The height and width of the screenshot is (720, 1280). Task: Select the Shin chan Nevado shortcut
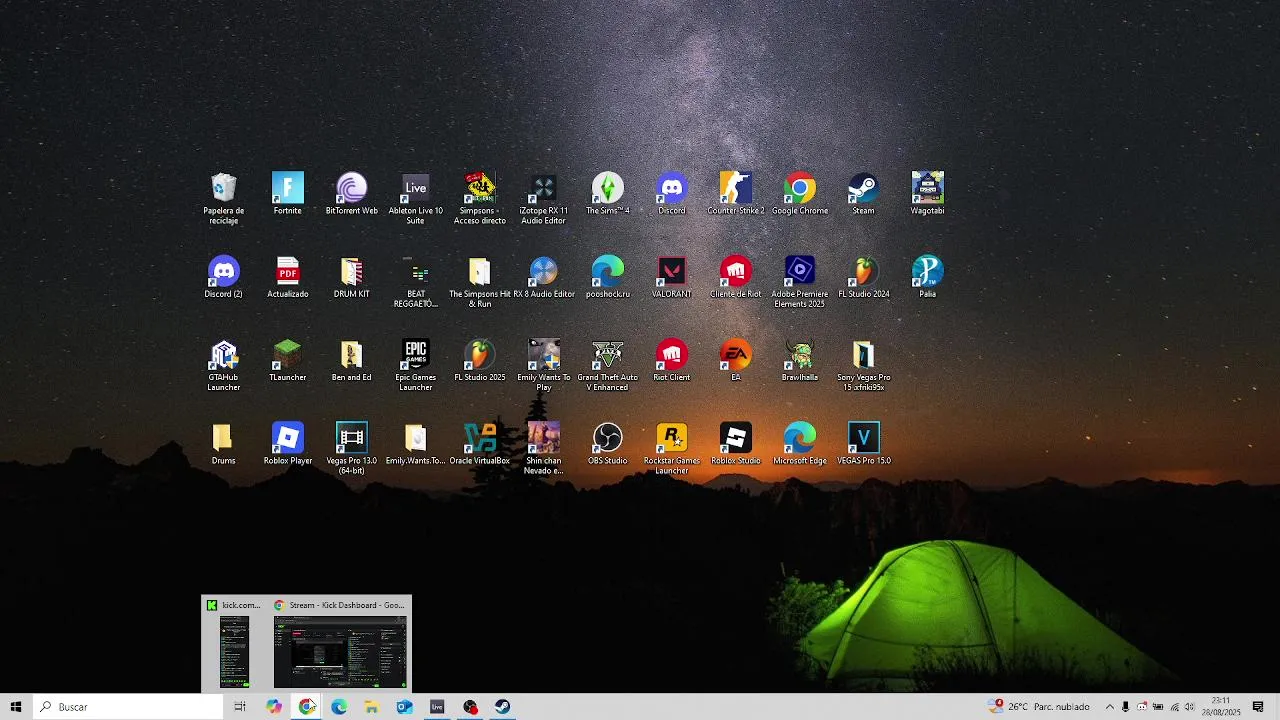click(x=544, y=448)
